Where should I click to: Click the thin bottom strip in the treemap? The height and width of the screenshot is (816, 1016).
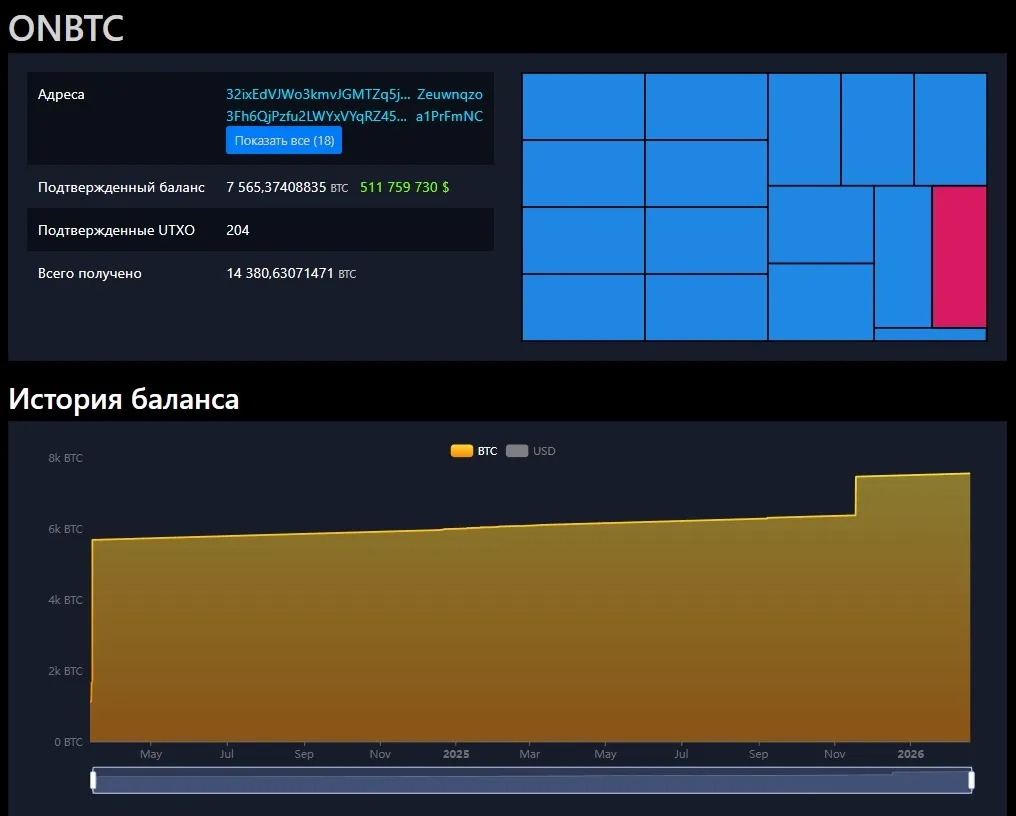pos(930,334)
